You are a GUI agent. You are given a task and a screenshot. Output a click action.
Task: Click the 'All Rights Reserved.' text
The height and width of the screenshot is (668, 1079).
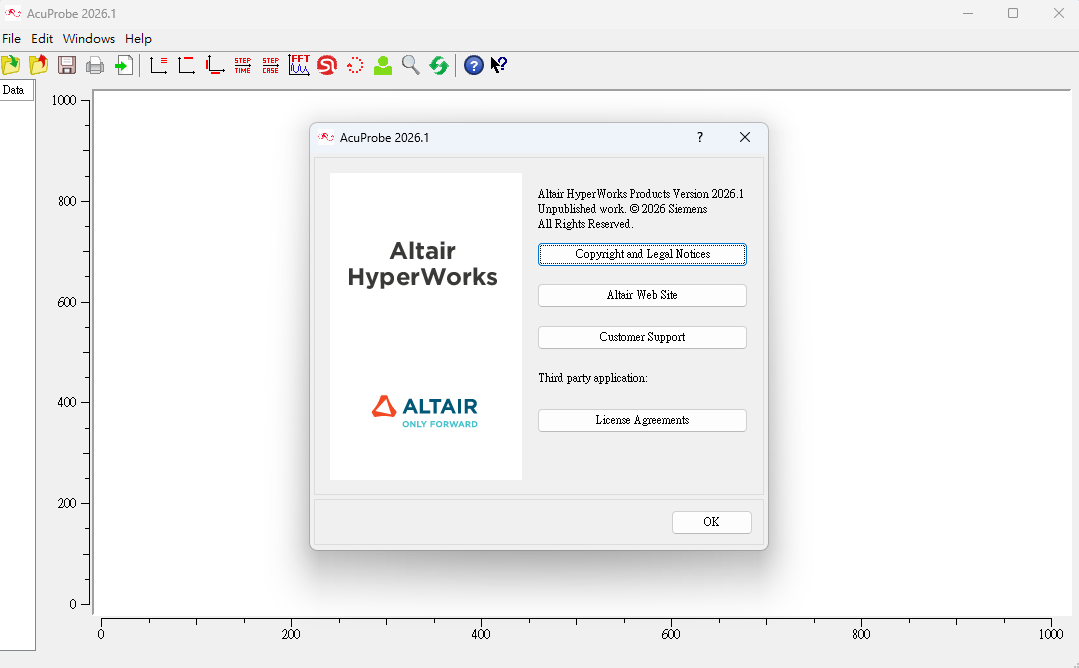pos(586,224)
